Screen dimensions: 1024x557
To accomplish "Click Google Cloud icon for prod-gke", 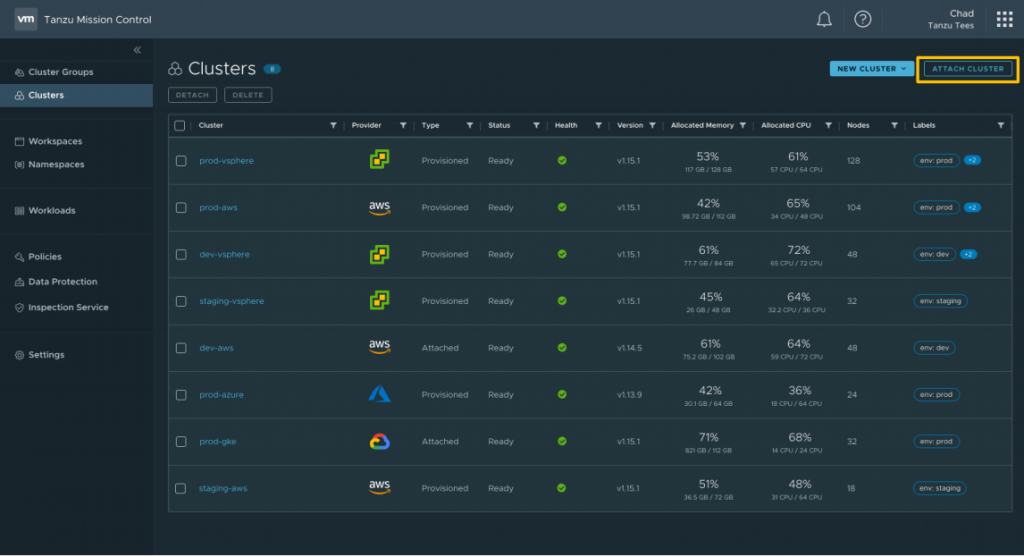I will pyautogui.click(x=379, y=441).
